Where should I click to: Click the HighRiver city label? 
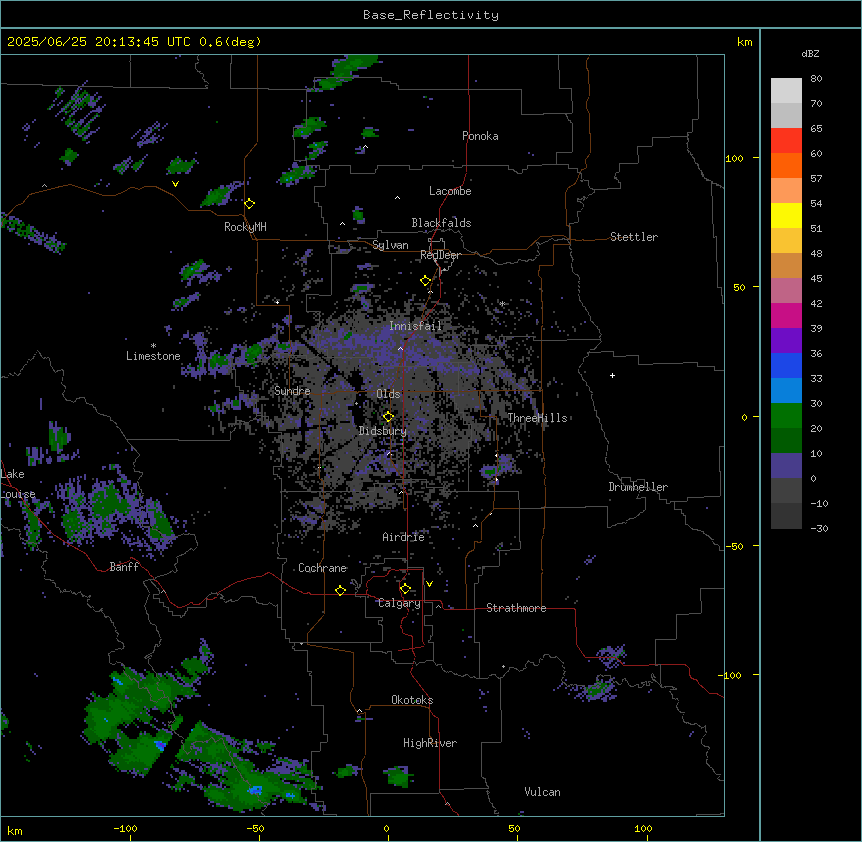click(x=430, y=743)
